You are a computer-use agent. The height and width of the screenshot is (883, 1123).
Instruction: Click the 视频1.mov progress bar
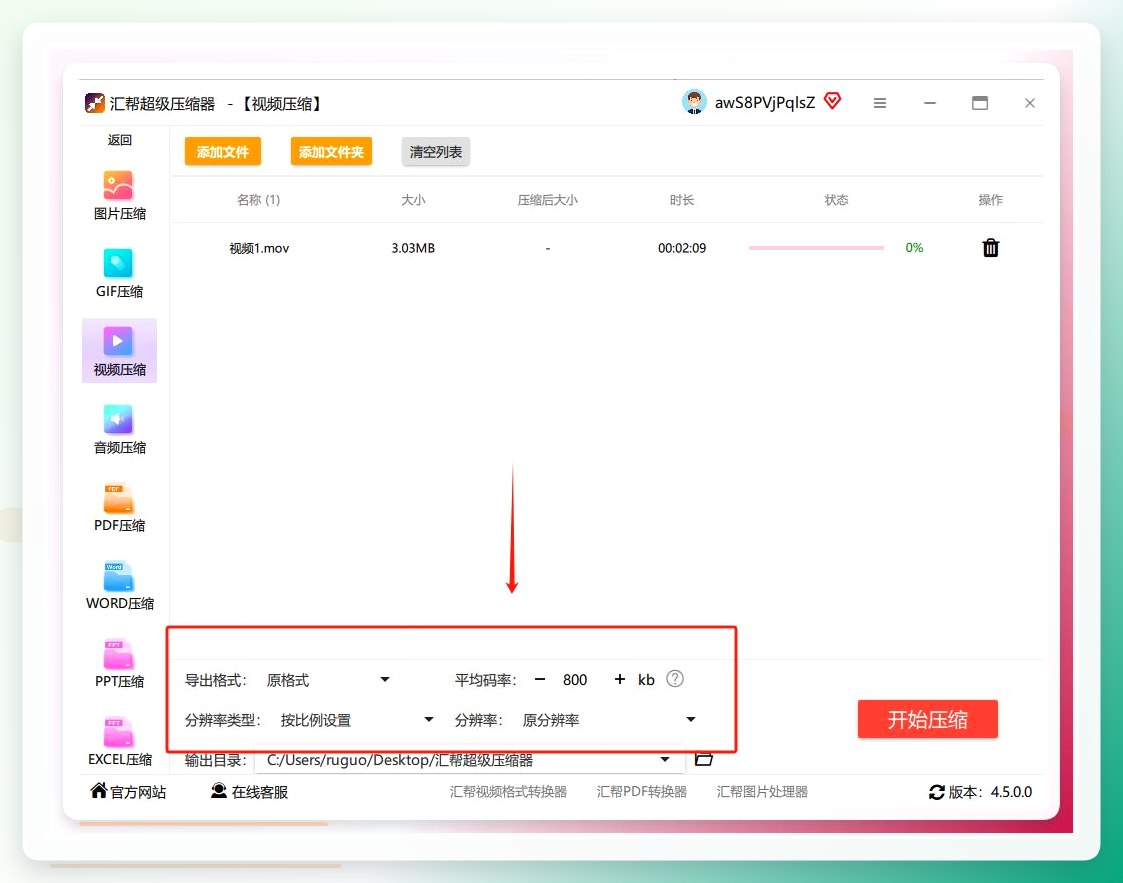tap(816, 248)
